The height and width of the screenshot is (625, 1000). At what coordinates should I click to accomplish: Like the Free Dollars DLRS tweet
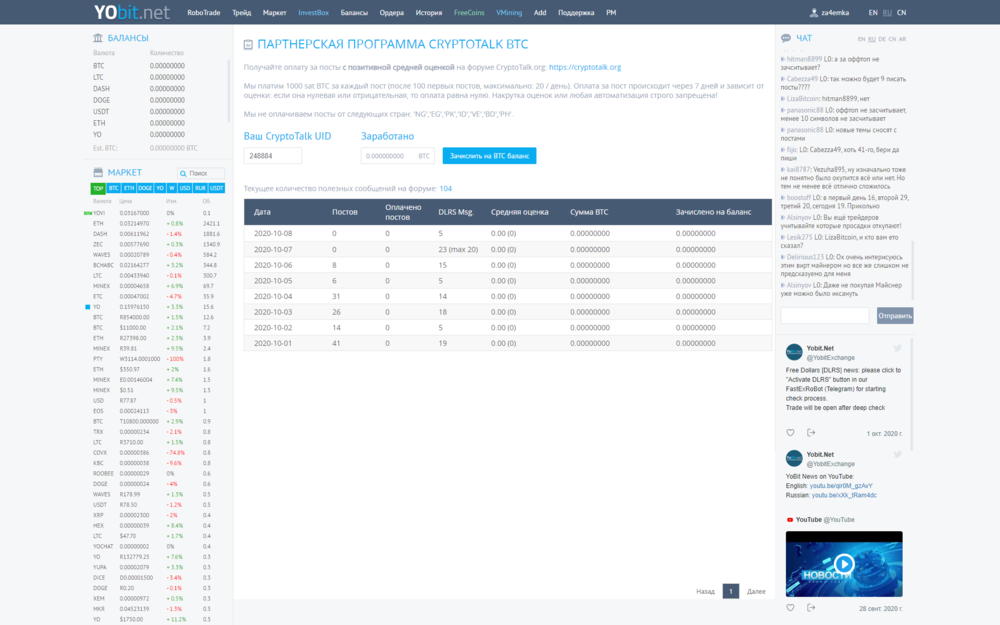point(790,432)
